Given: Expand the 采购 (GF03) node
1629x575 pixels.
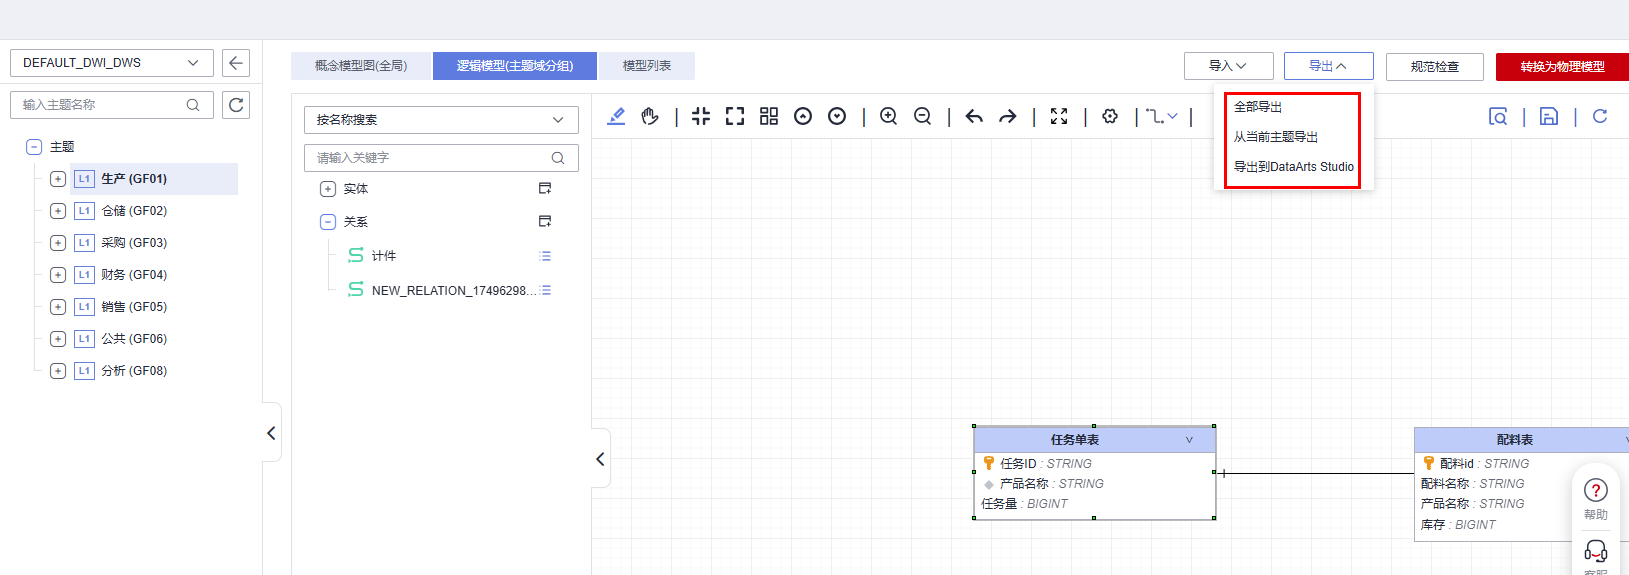Looking at the screenshot, I should tap(58, 243).
